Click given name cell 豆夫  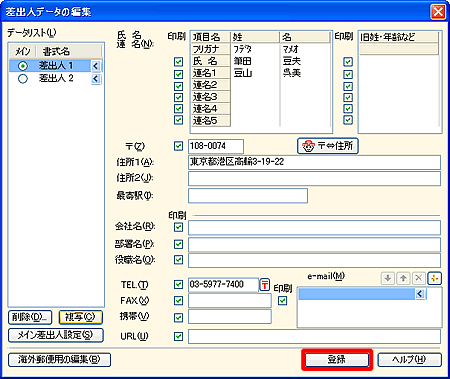(305, 61)
